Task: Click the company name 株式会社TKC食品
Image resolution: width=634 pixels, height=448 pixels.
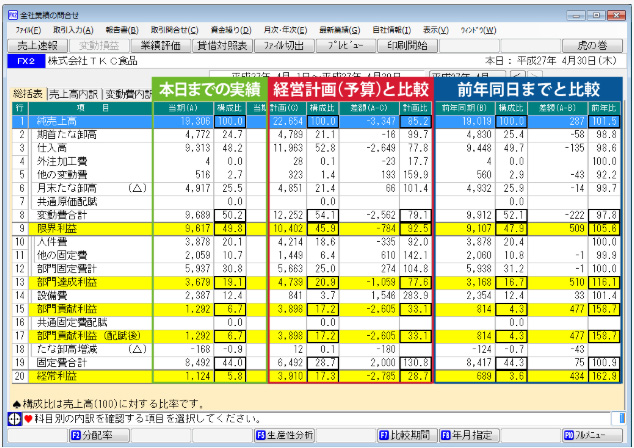Action: (93, 61)
